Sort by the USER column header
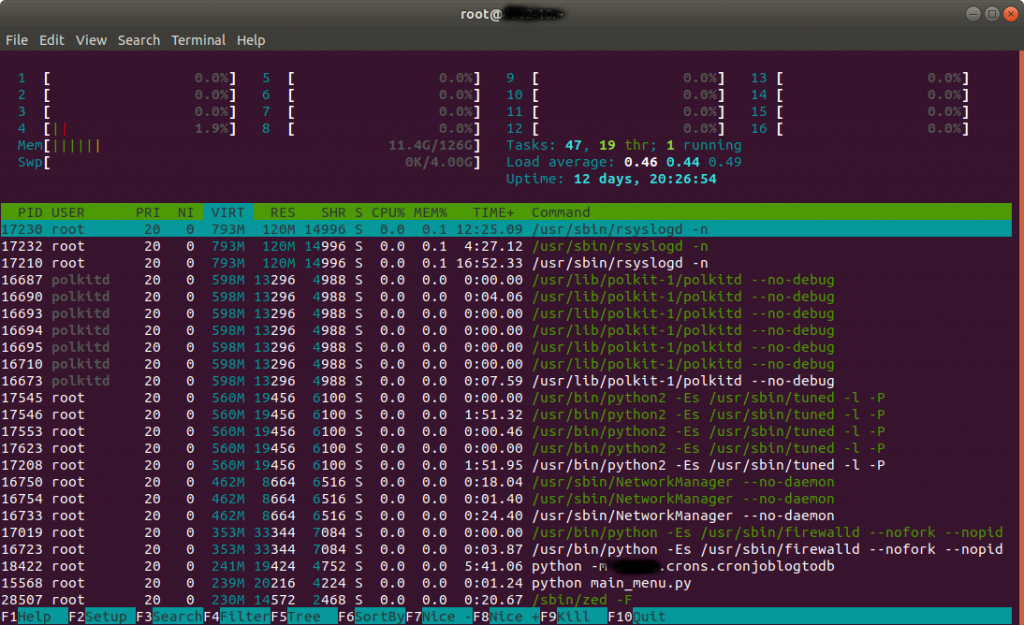Image resolution: width=1024 pixels, height=625 pixels. coord(68,212)
